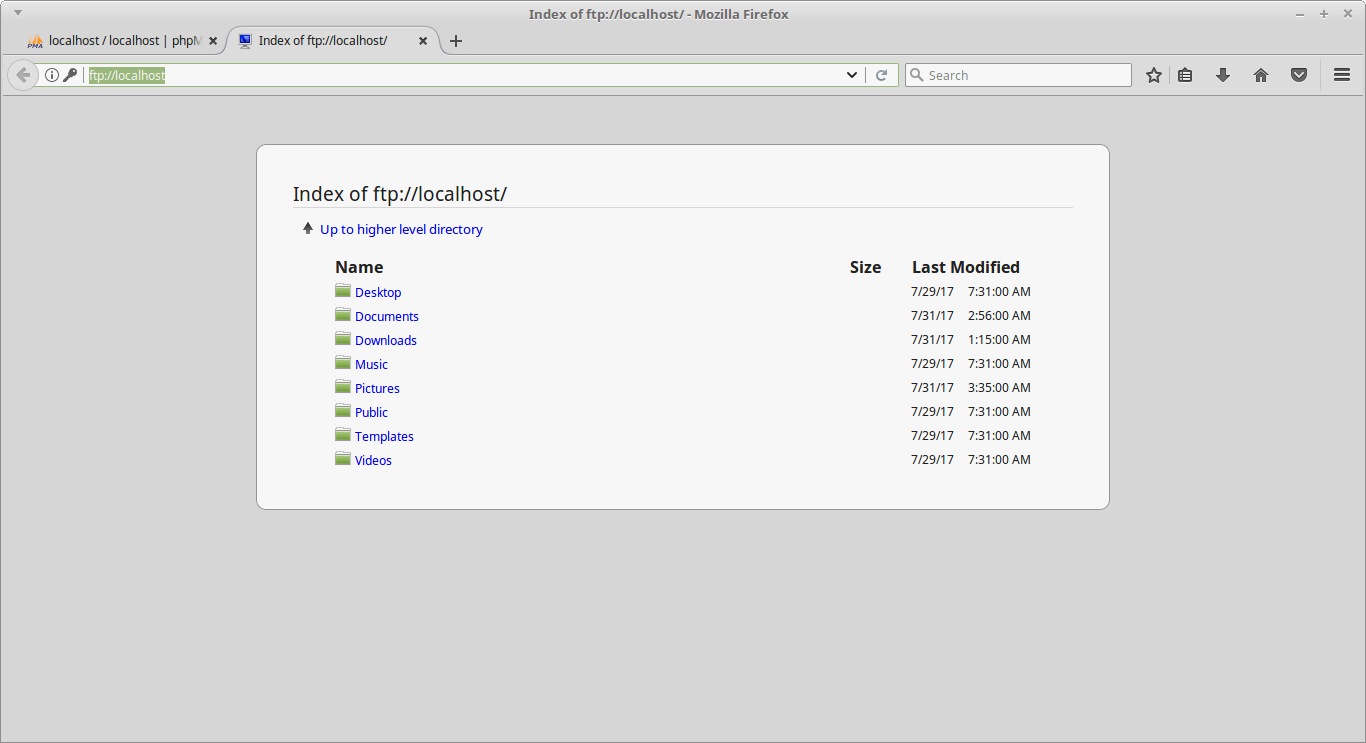1366x743 pixels.
Task: Open the Downloads folder link
Action: tap(386, 340)
